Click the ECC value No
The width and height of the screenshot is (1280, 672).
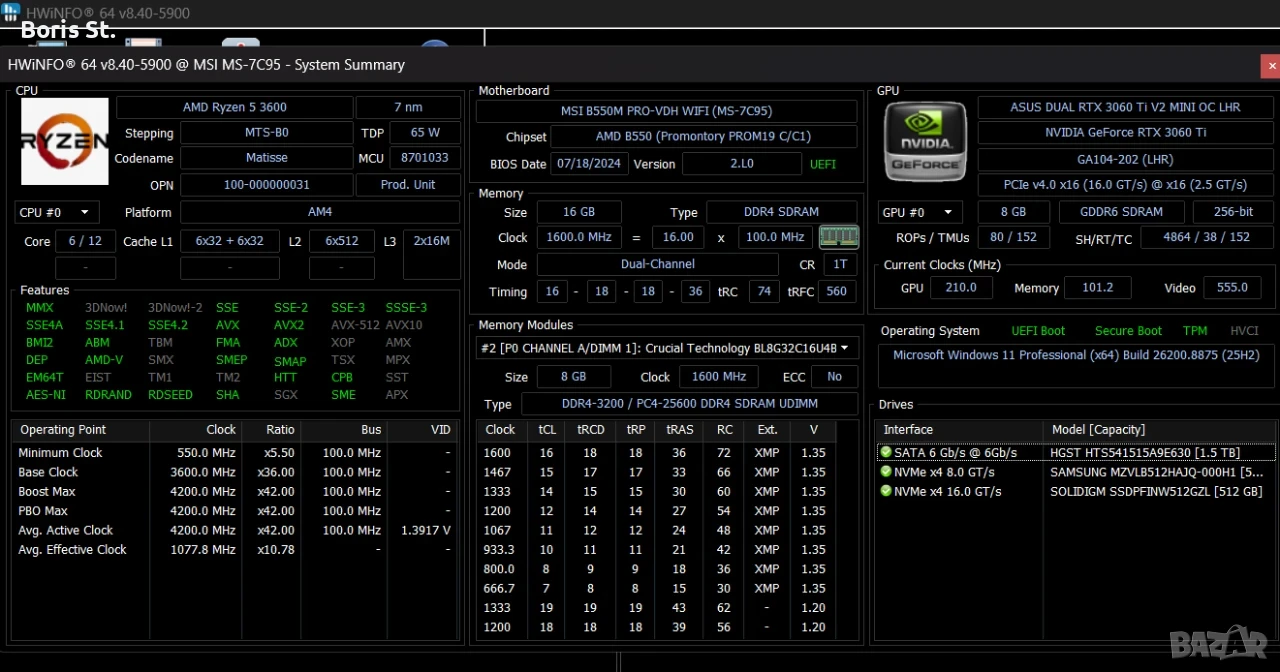coord(834,377)
